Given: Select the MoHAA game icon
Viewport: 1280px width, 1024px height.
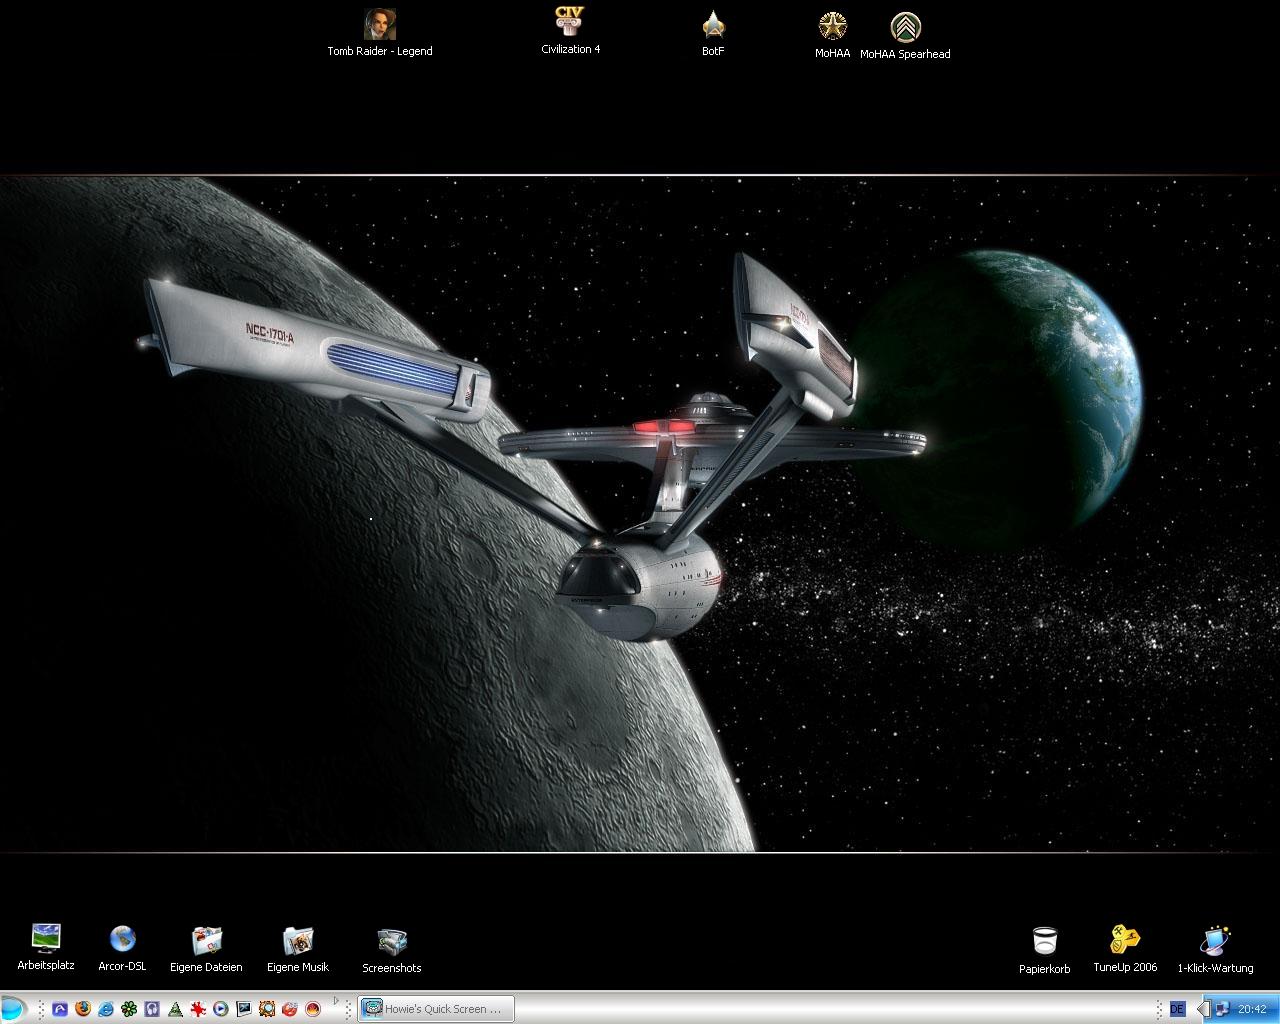Looking at the screenshot, I should tap(832, 34).
